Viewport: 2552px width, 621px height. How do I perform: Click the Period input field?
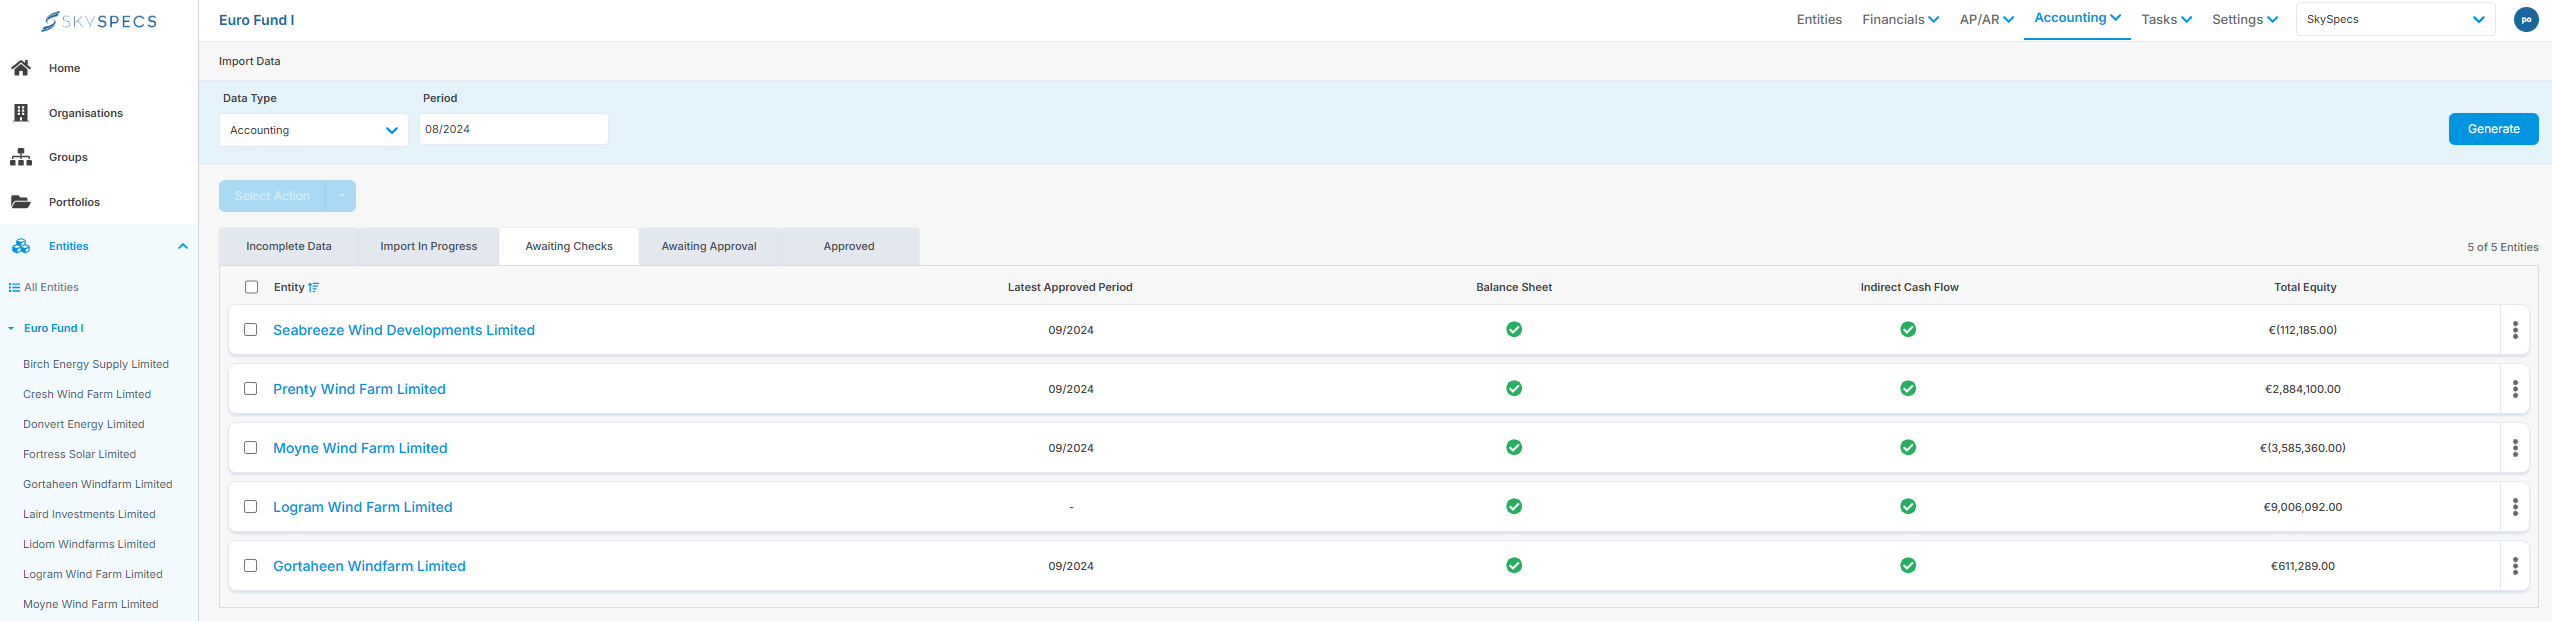(x=513, y=129)
